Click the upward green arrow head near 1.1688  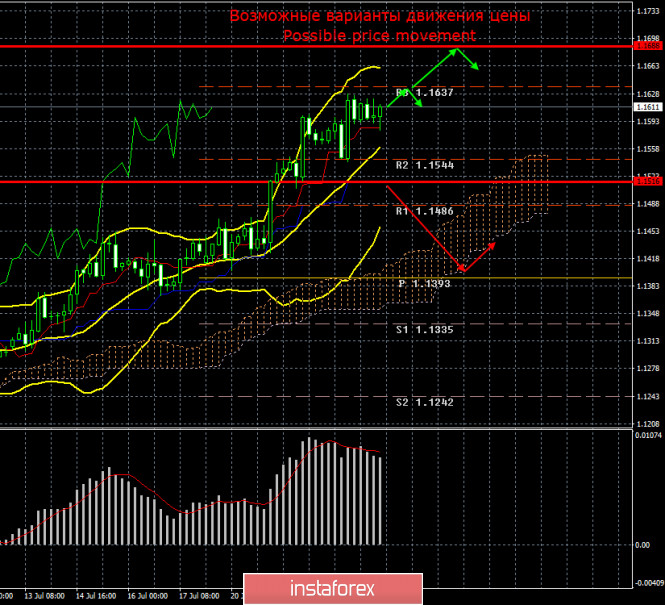(x=458, y=50)
